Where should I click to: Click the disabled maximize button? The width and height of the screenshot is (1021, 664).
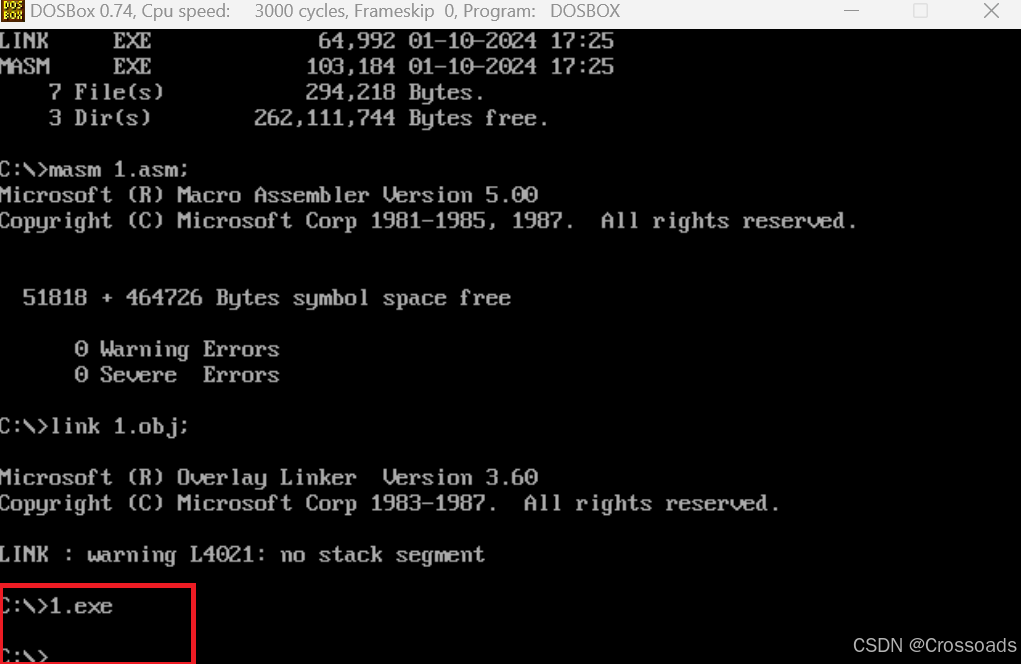(x=920, y=11)
